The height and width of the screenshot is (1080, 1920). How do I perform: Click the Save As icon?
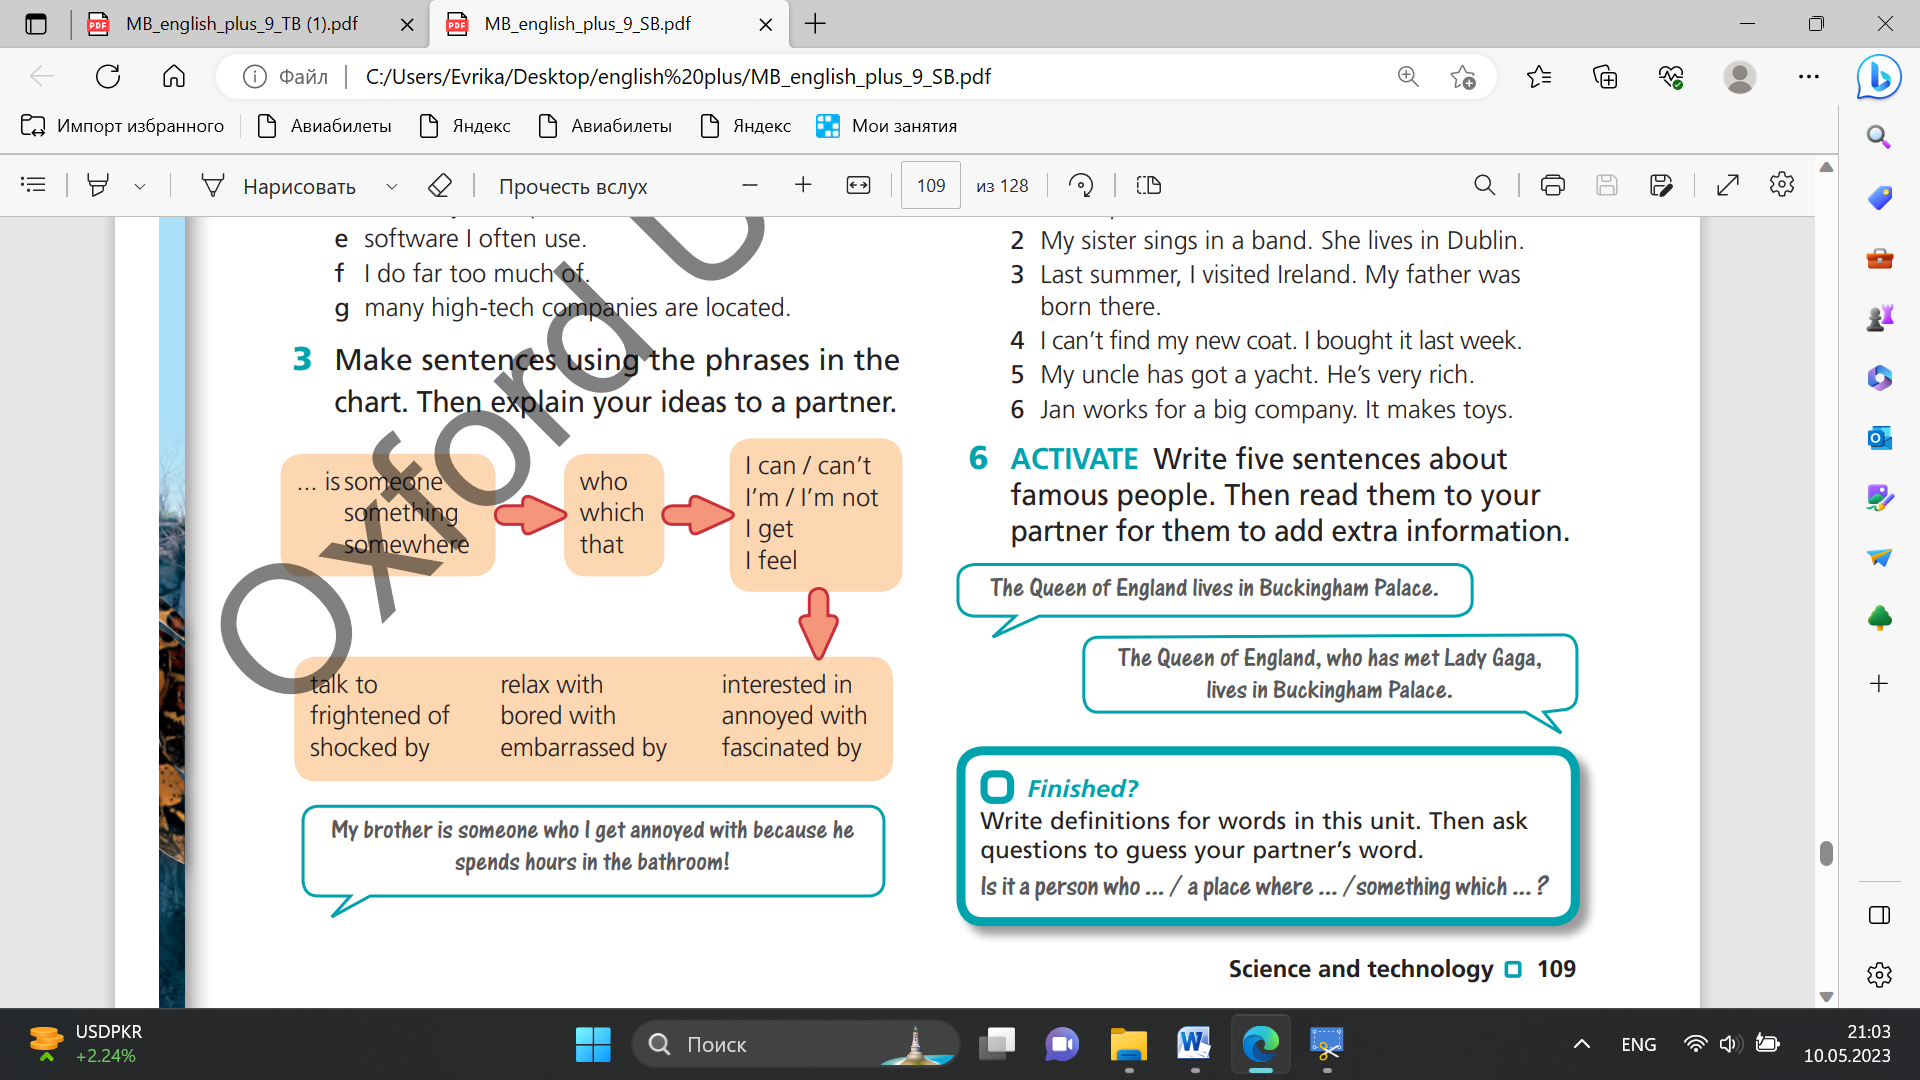click(1661, 185)
